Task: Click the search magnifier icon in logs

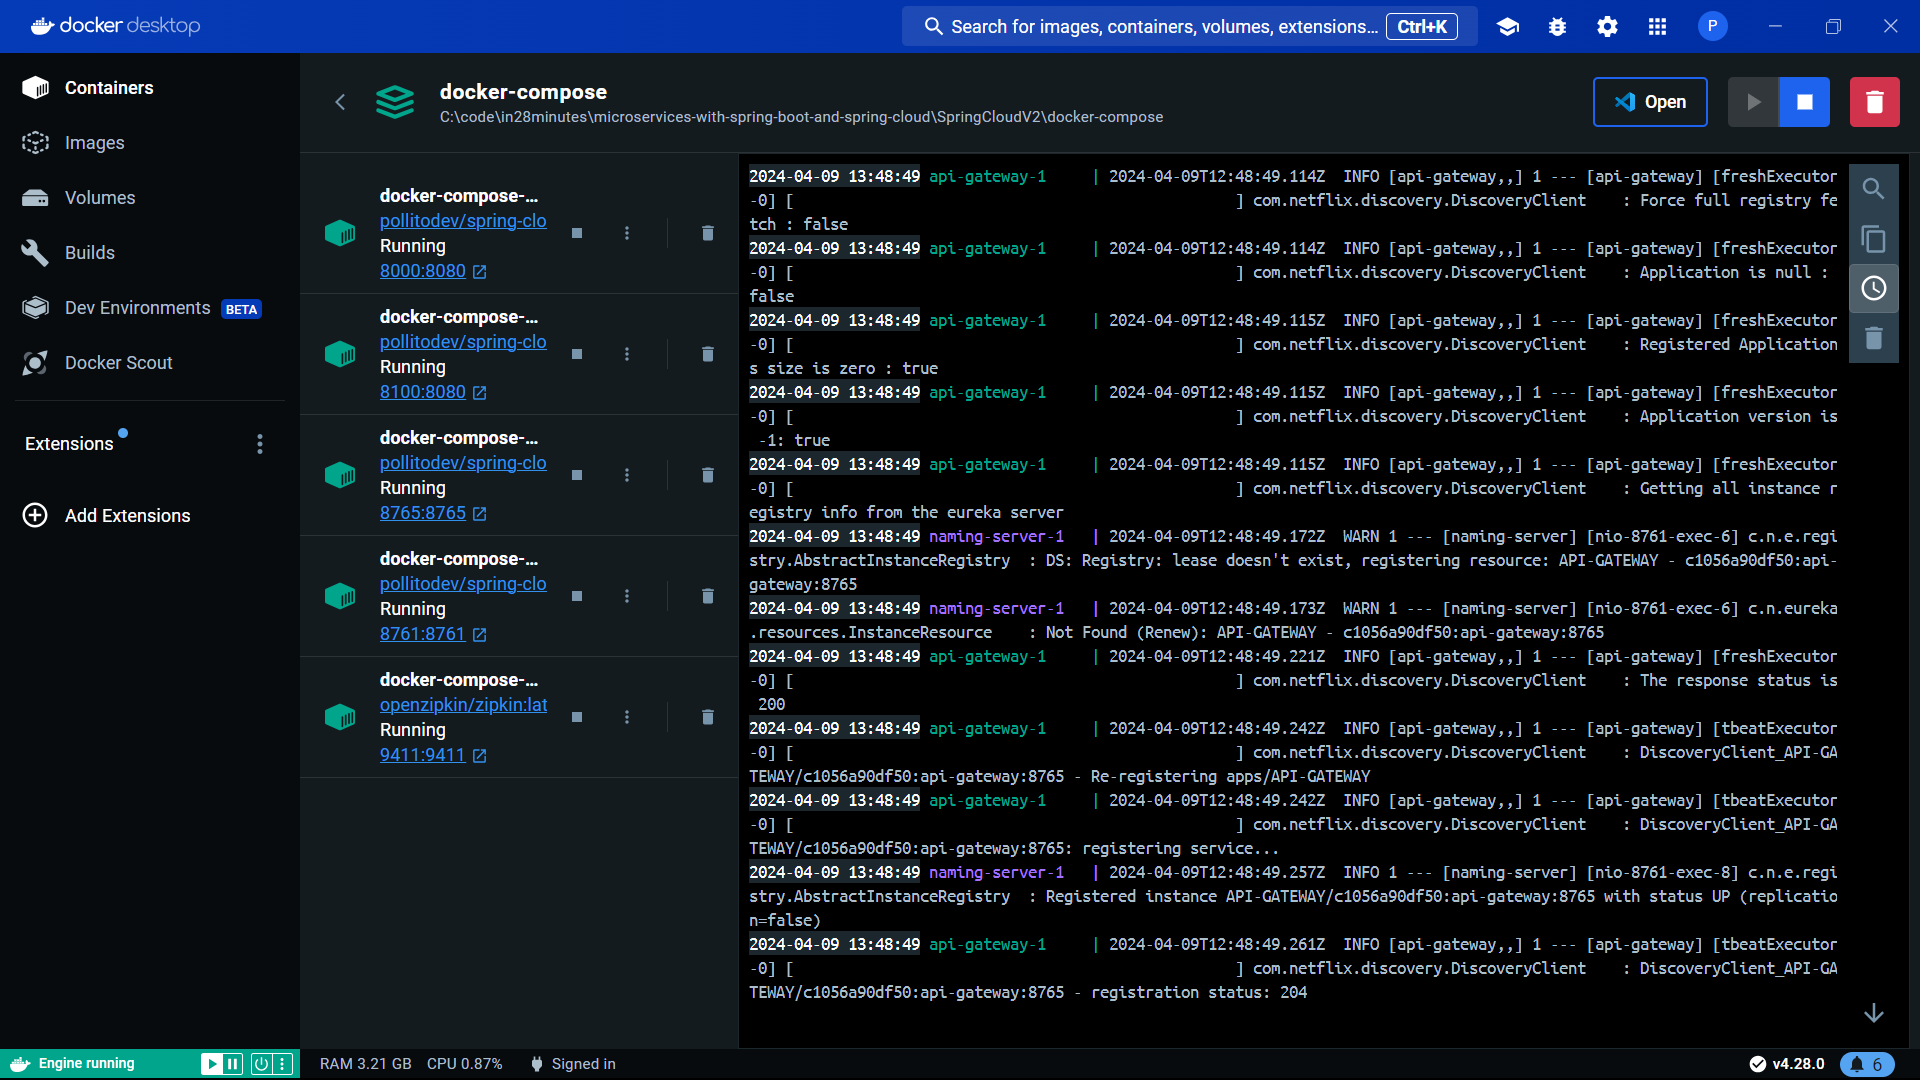Action: [x=1873, y=189]
